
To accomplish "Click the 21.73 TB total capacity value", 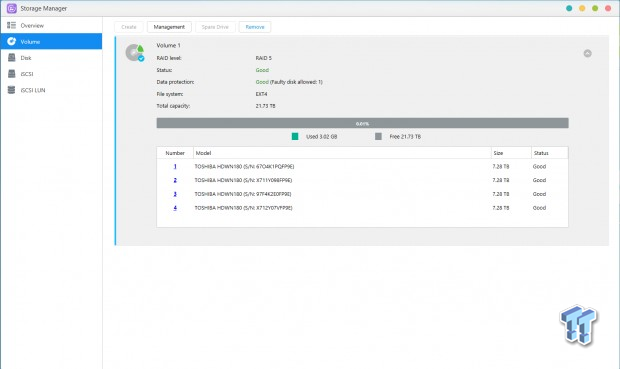I will (x=265, y=106).
